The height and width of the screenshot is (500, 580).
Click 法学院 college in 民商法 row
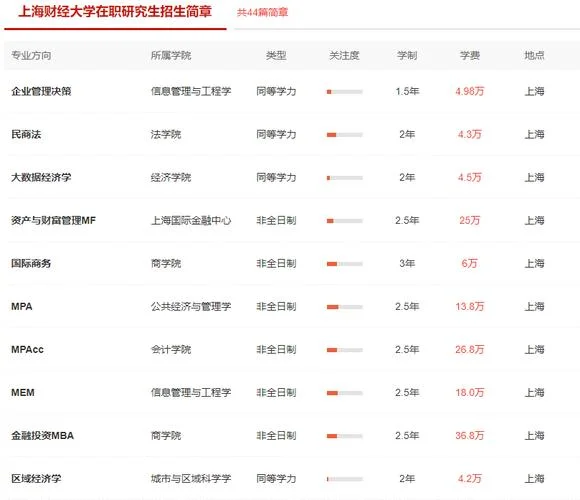point(166,134)
